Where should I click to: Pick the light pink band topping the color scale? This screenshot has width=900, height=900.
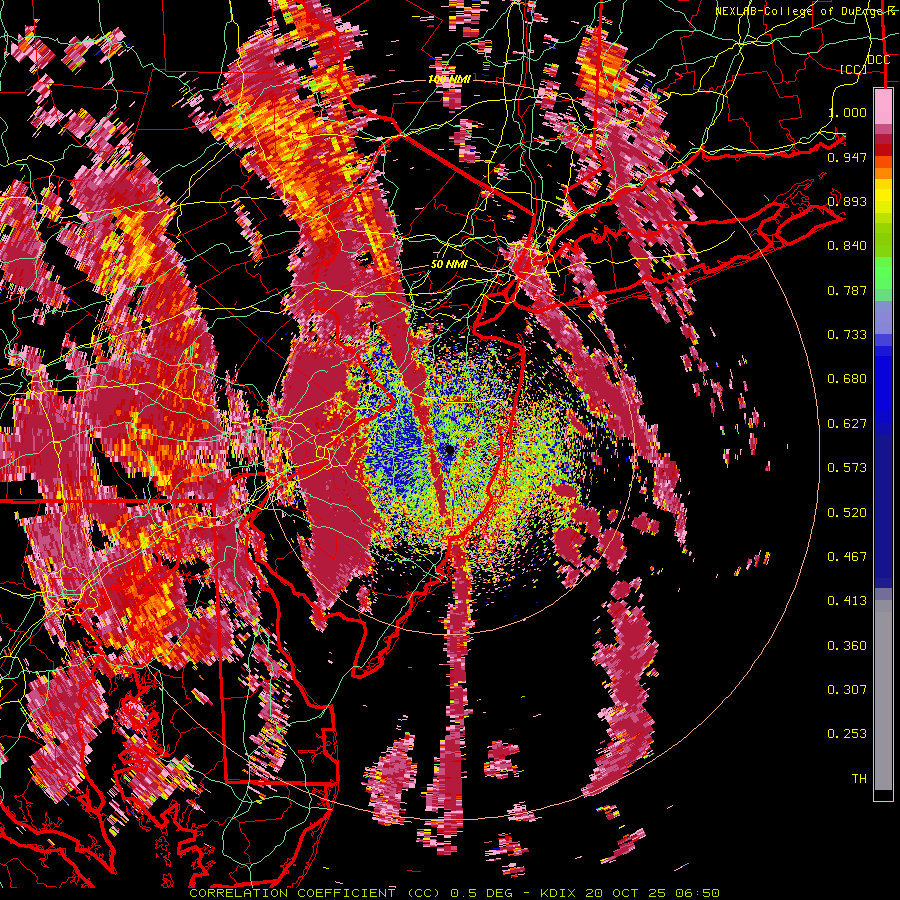click(x=883, y=106)
